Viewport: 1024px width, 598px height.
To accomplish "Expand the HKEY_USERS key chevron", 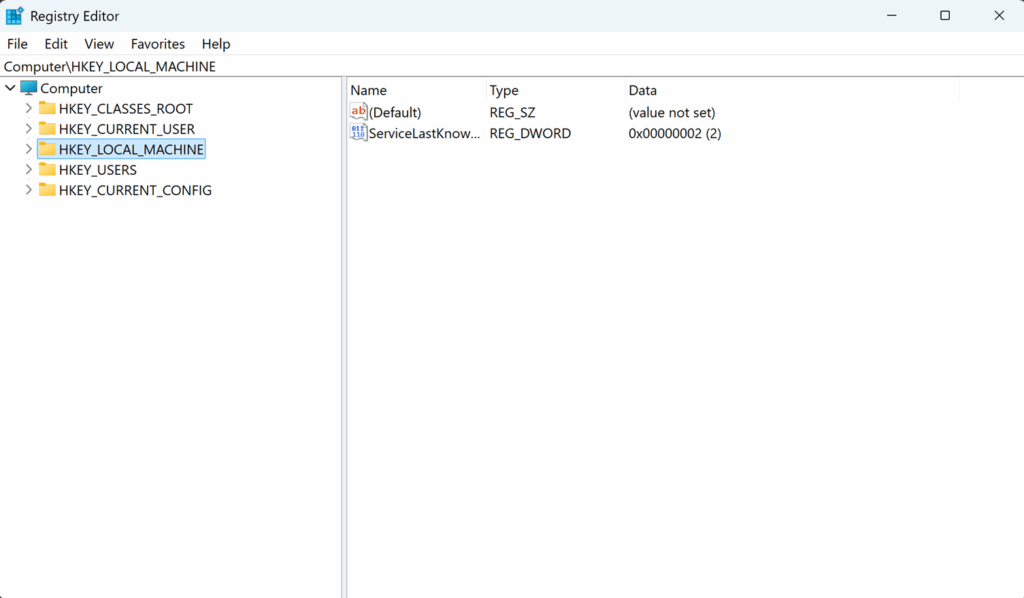I will click(x=28, y=169).
